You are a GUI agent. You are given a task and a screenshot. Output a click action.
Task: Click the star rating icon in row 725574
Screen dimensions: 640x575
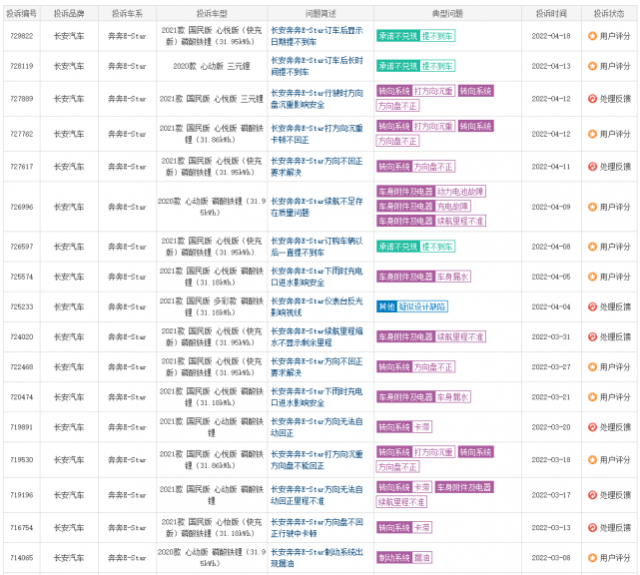(592, 277)
